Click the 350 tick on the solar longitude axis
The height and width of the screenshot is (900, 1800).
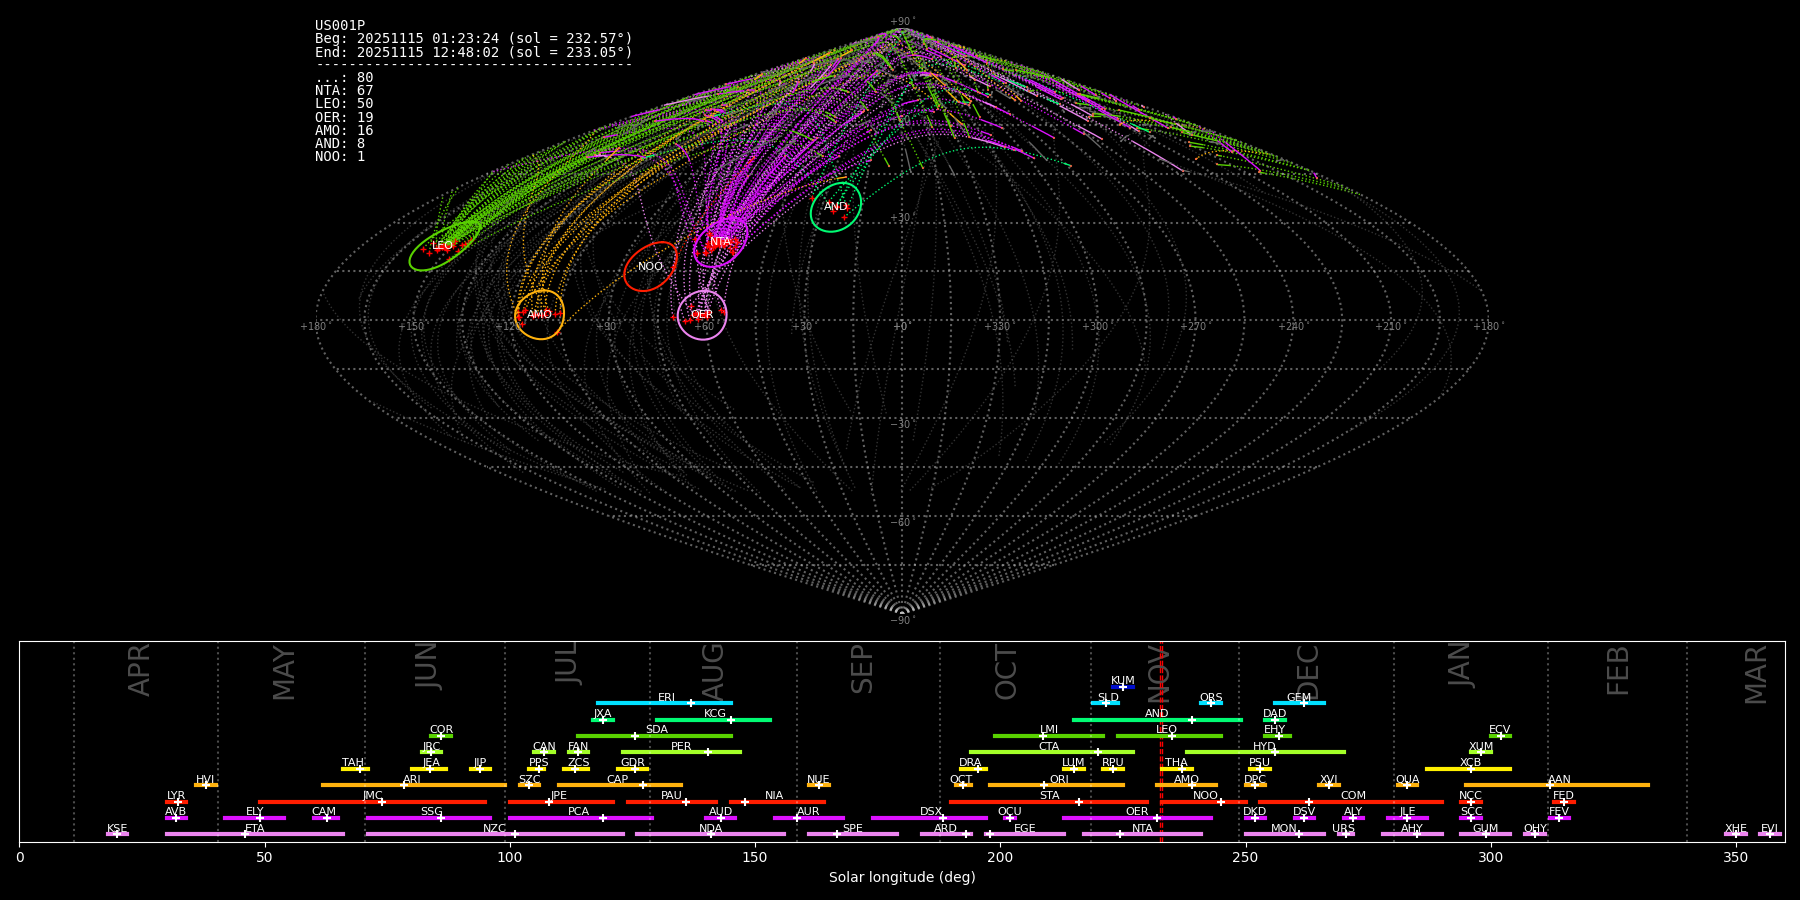point(1735,857)
